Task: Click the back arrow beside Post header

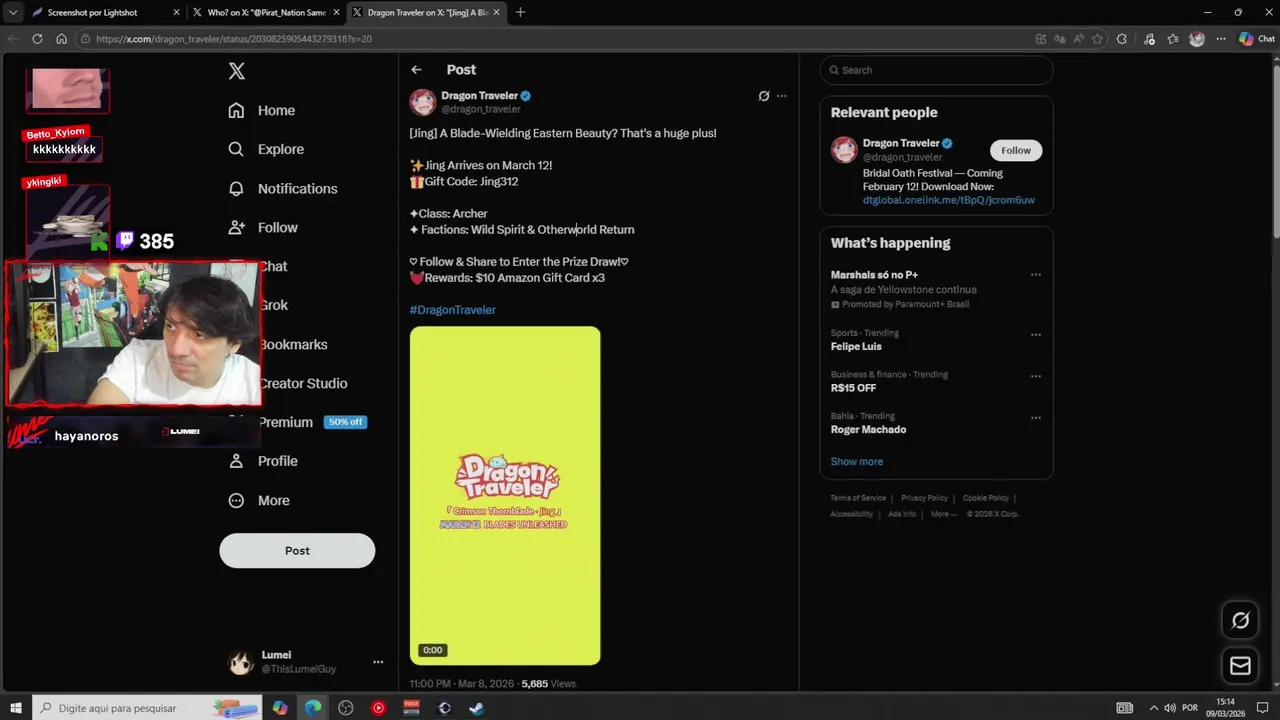Action: click(x=416, y=70)
